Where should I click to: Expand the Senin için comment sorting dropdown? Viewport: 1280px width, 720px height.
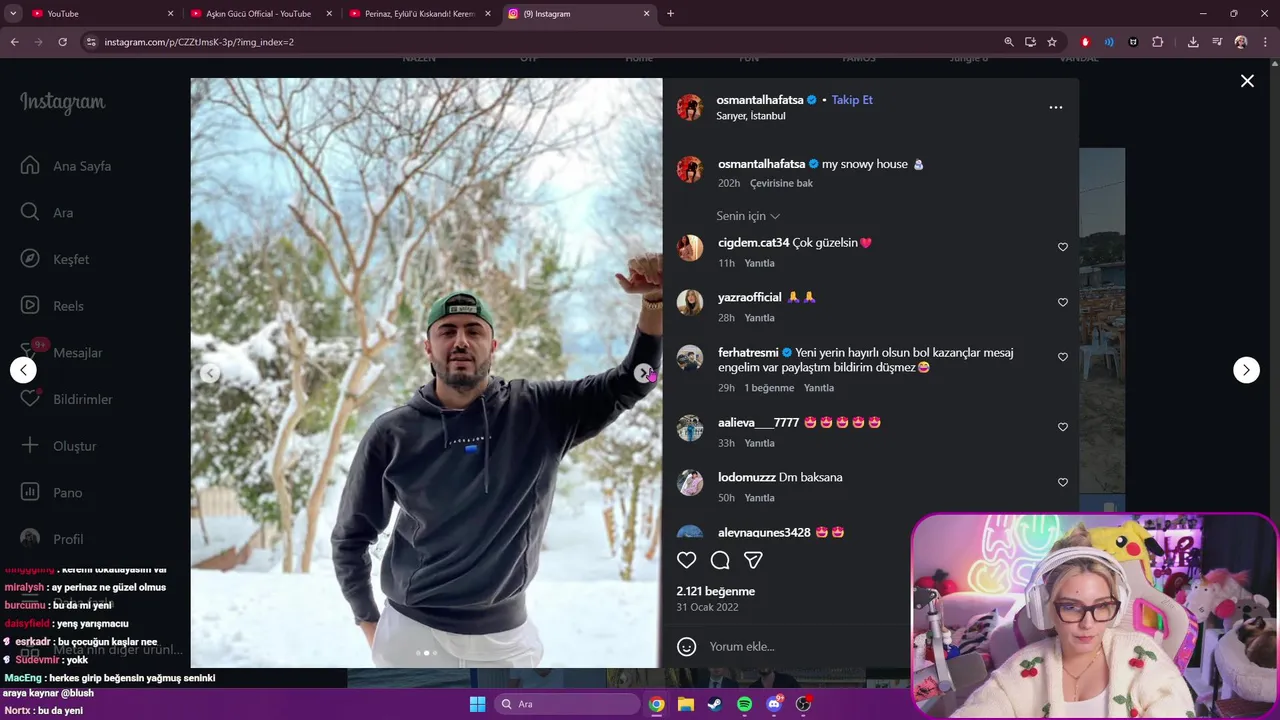(x=748, y=216)
